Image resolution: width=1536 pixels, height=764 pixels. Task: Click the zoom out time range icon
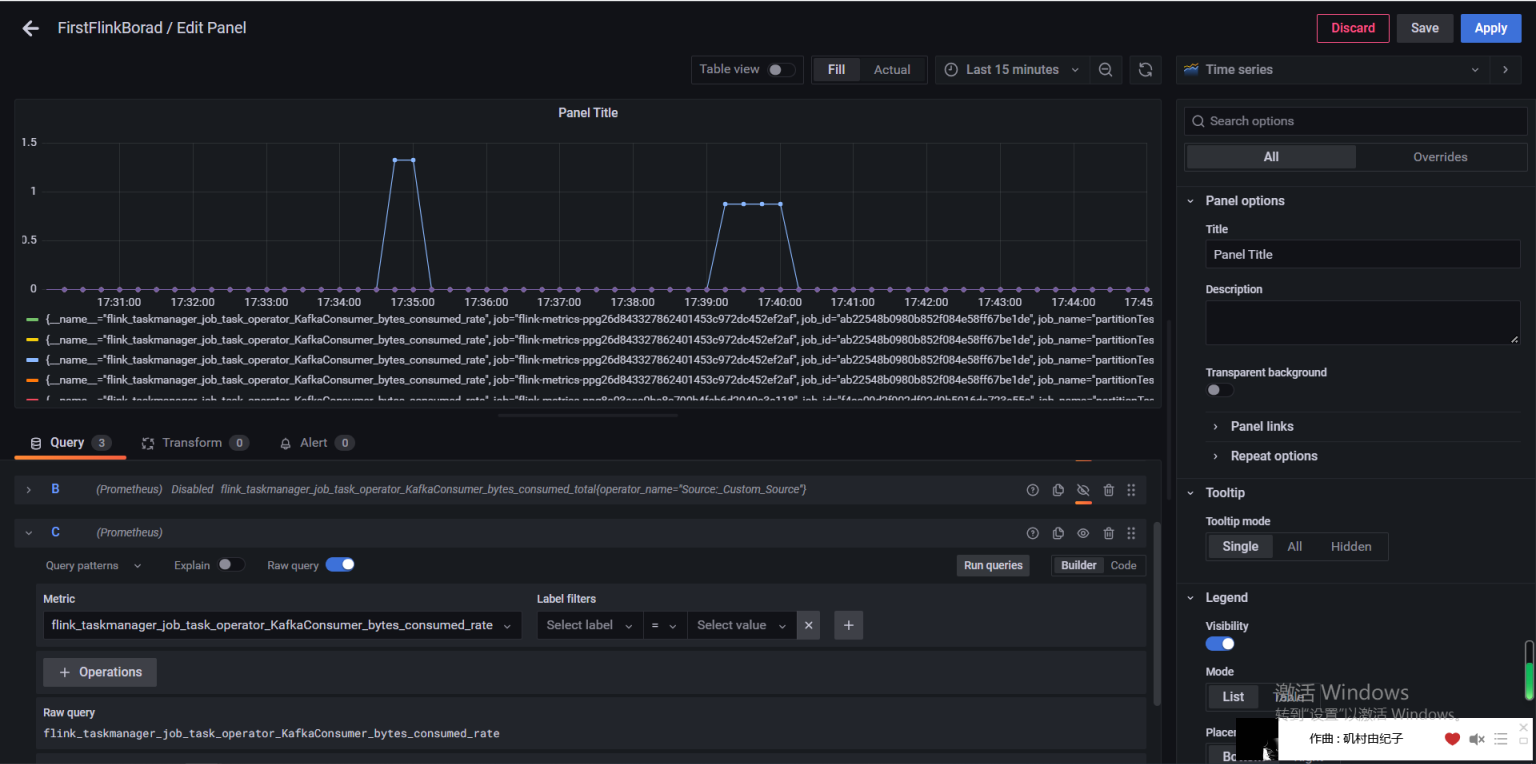1105,70
